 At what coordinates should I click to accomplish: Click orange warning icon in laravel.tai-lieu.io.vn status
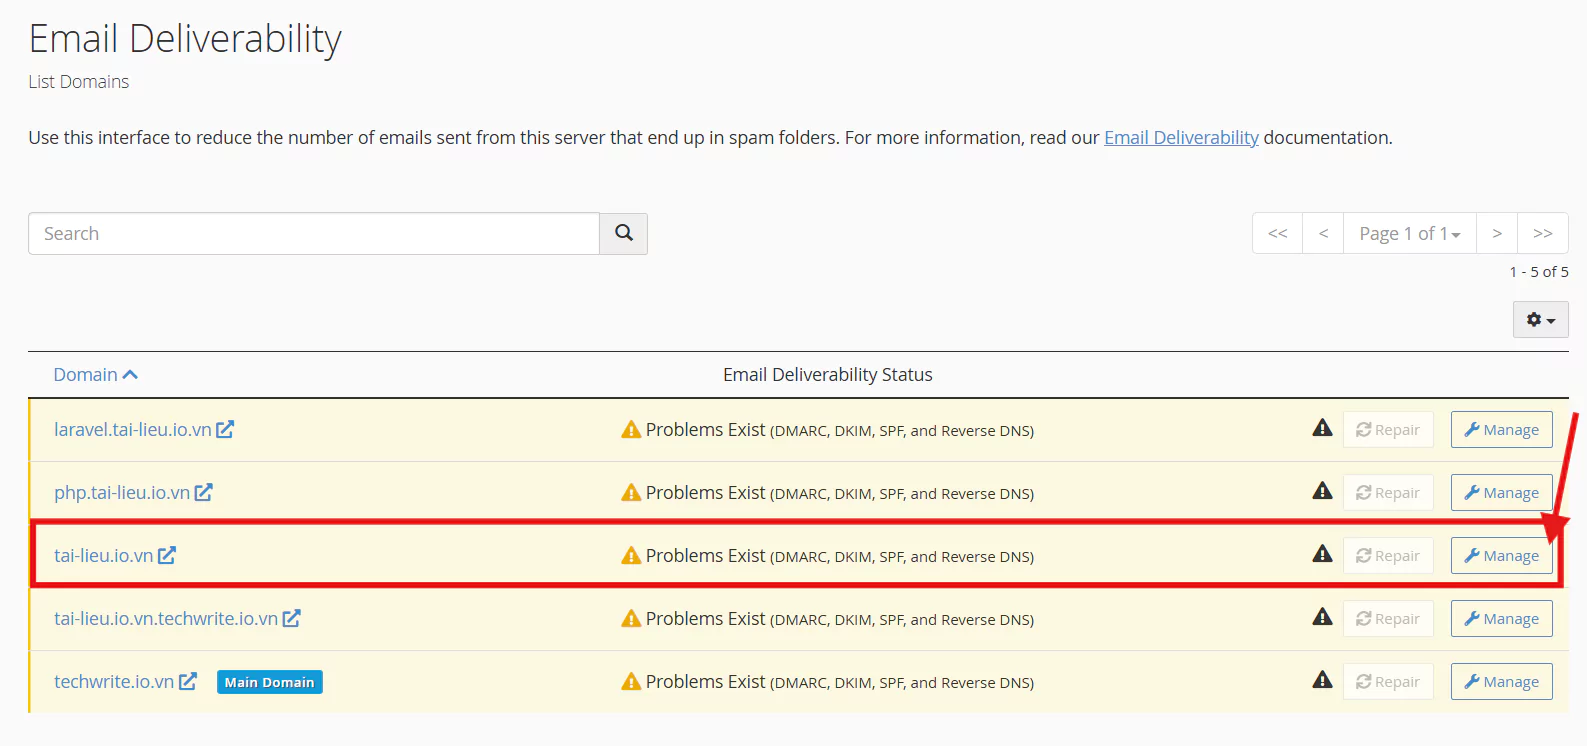[631, 429]
